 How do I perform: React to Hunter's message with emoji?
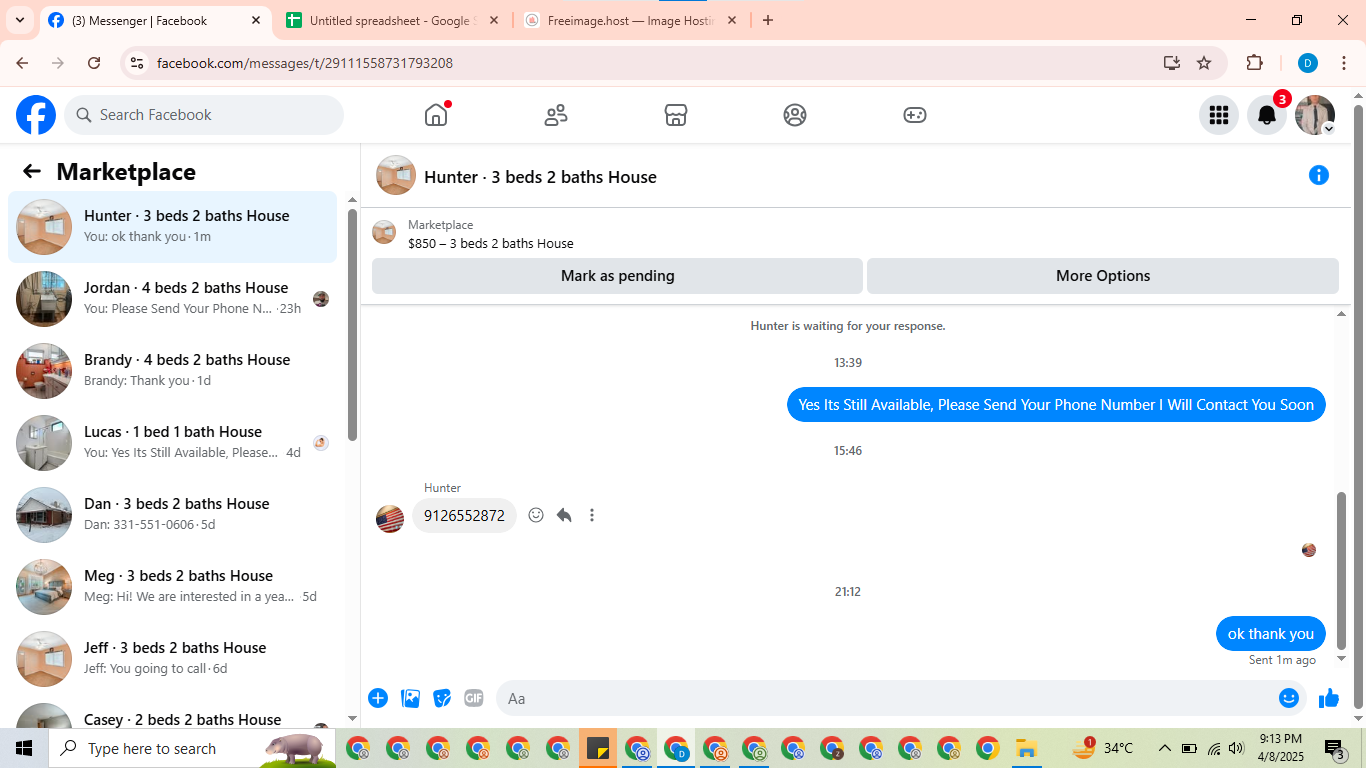click(536, 515)
